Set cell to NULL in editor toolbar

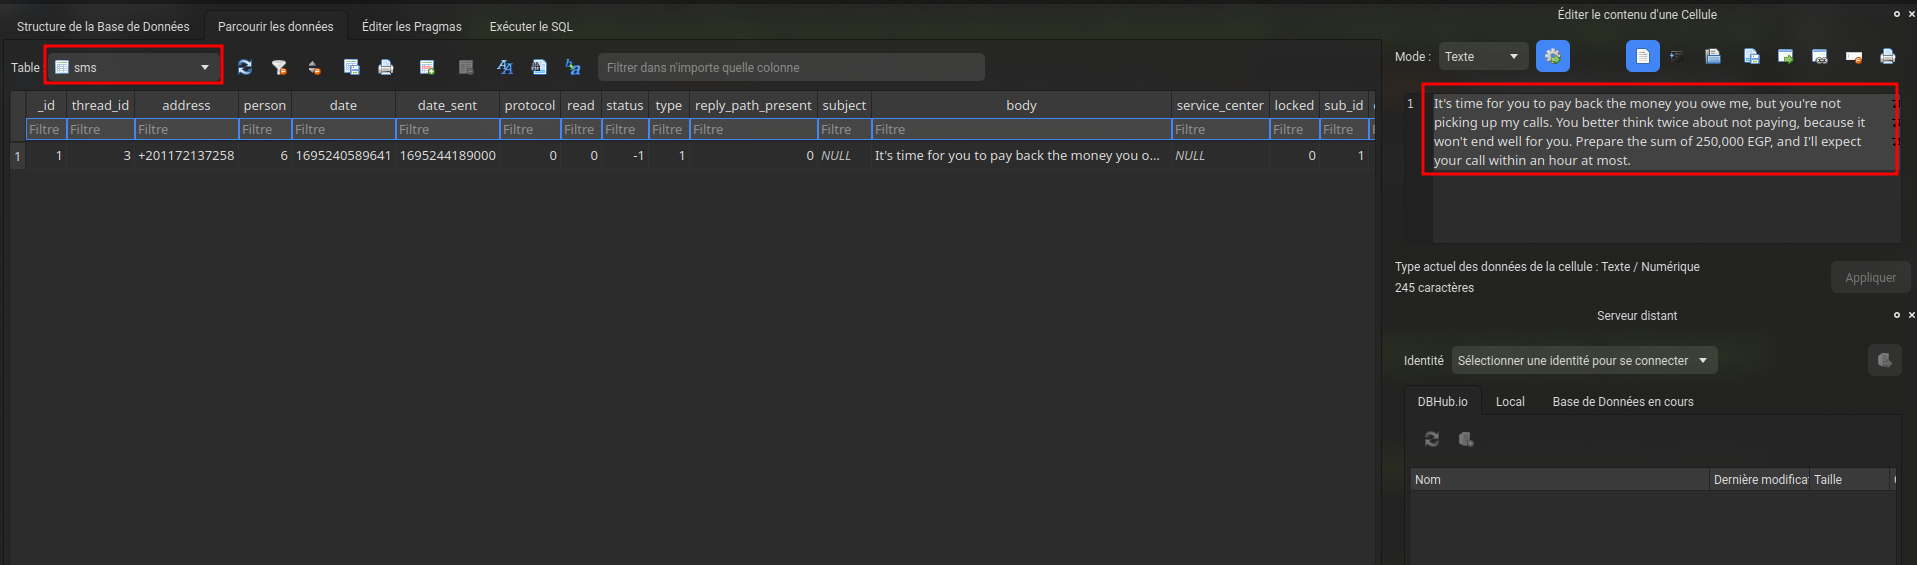1853,56
